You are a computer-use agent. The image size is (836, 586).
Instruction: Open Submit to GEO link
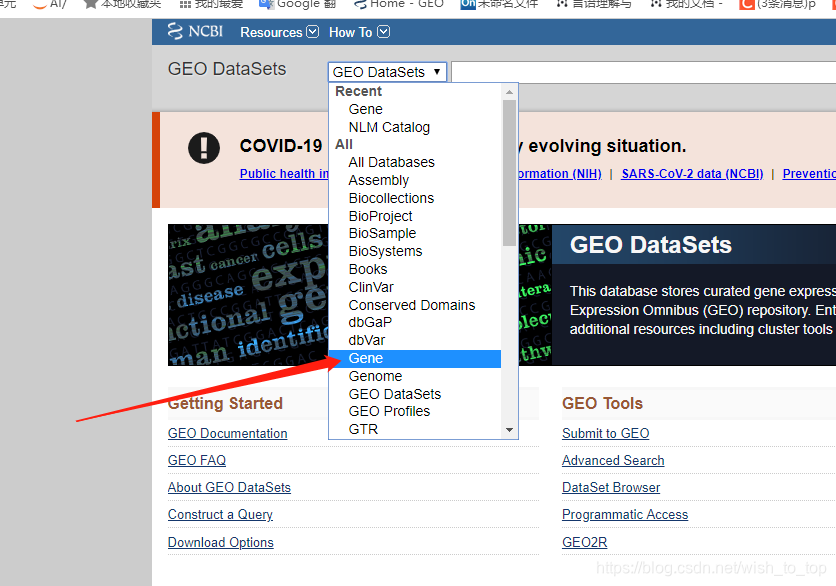click(x=605, y=434)
